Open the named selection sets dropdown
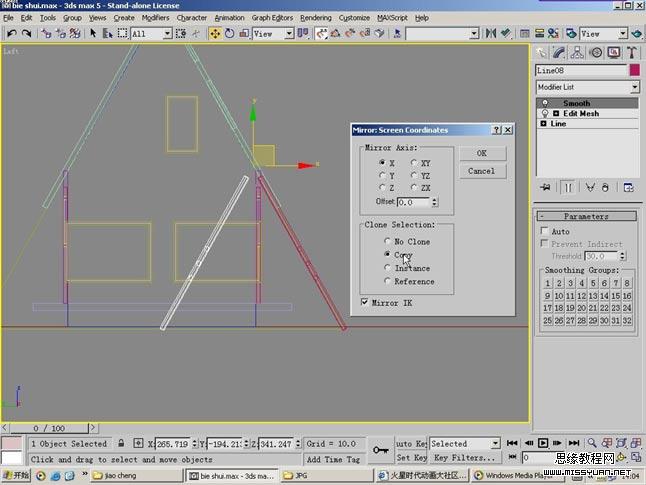Viewport: 646px width, 485px height. (474, 34)
